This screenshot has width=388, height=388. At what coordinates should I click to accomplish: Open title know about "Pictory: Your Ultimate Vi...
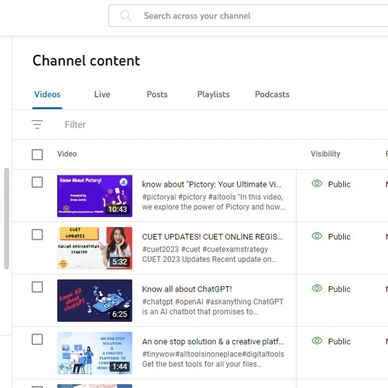pyautogui.click(x=212, y=184)
